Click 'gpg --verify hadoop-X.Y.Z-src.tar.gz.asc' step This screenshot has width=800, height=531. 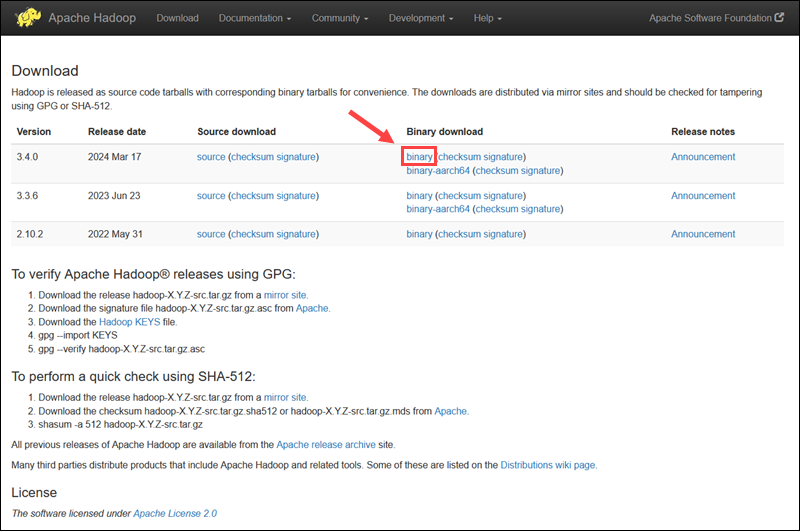click(121, 349)
